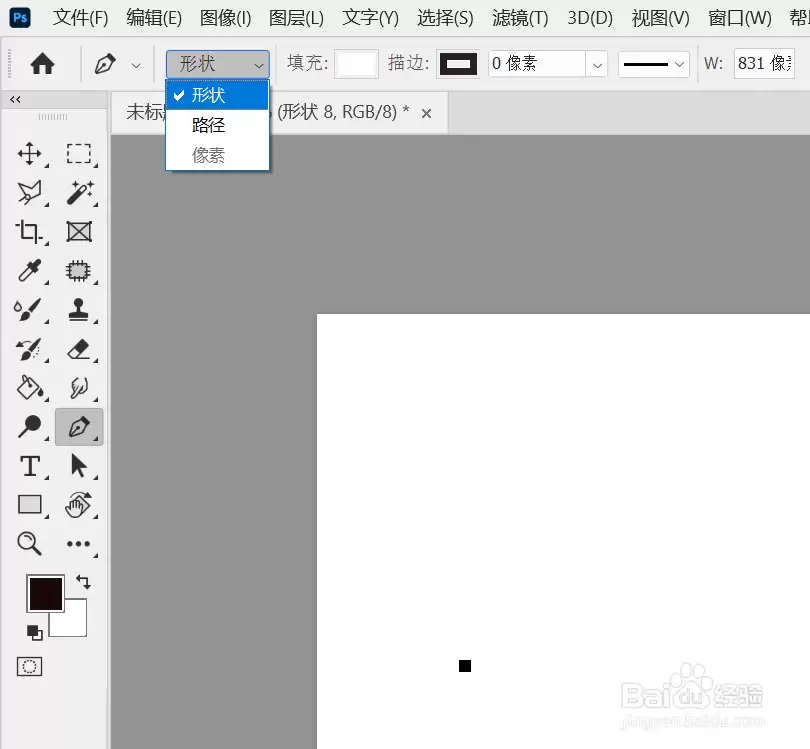Select the Frame tool

click(79, 231)
